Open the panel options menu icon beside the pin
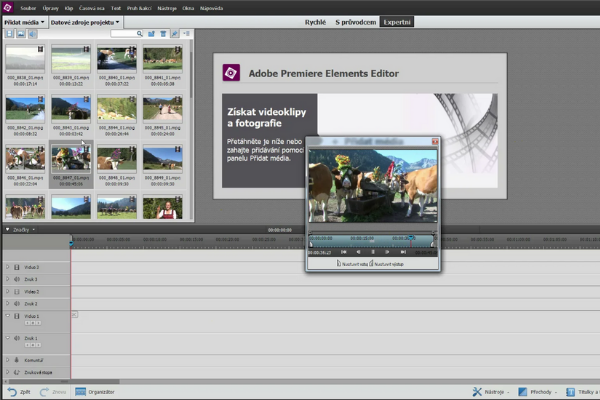The image size is (600, 400). [186, 34]
